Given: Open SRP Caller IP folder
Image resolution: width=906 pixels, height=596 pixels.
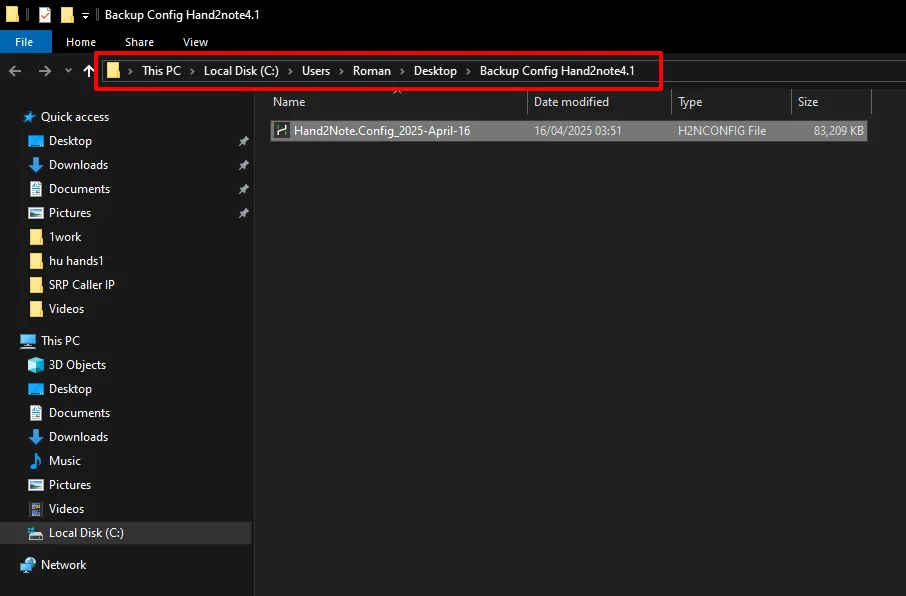Looking at the screenshot, I should 81,285.
